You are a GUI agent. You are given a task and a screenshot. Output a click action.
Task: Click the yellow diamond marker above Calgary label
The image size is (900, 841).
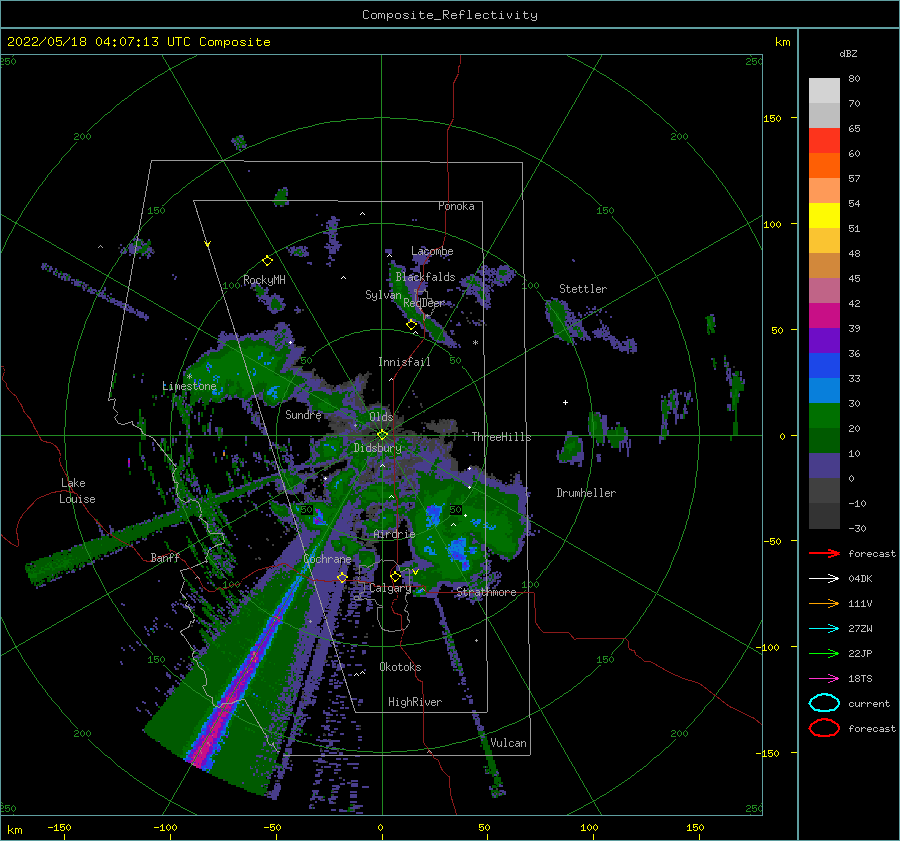[x=395, y=576]
